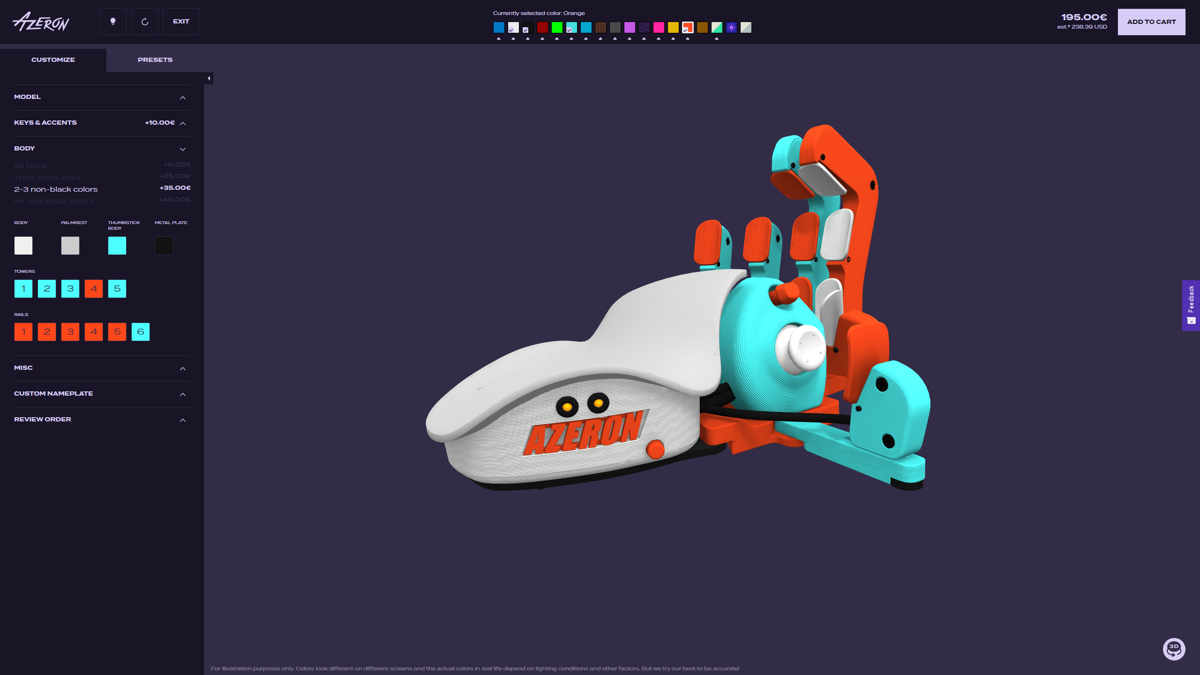Pick the white palette swatch
This screenshot has width=1200, height=675.
(x=513, y=28)
